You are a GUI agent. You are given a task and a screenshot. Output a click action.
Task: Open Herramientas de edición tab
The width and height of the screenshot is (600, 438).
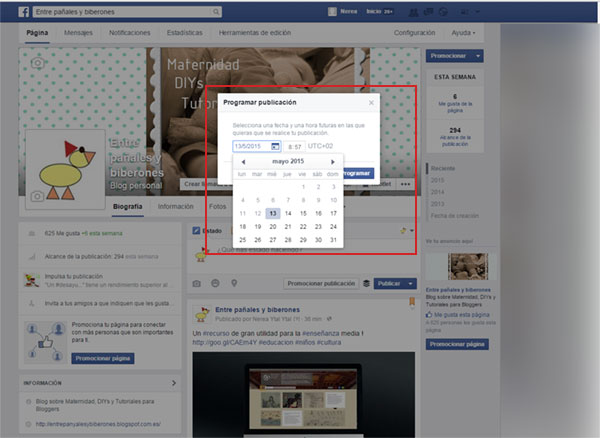(x=255, y=33)
